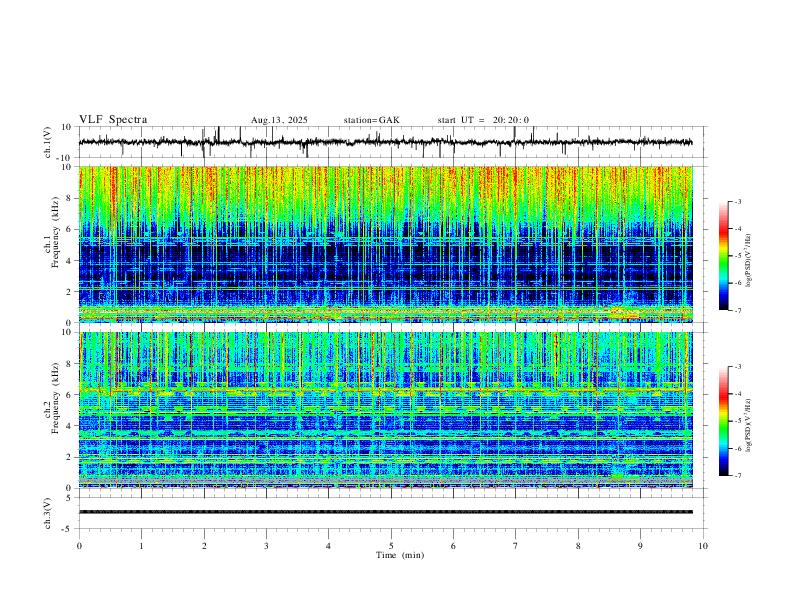Click time axis tick label "7"
This screenshot has height=612, width=792.
click(x=516, y=546)
